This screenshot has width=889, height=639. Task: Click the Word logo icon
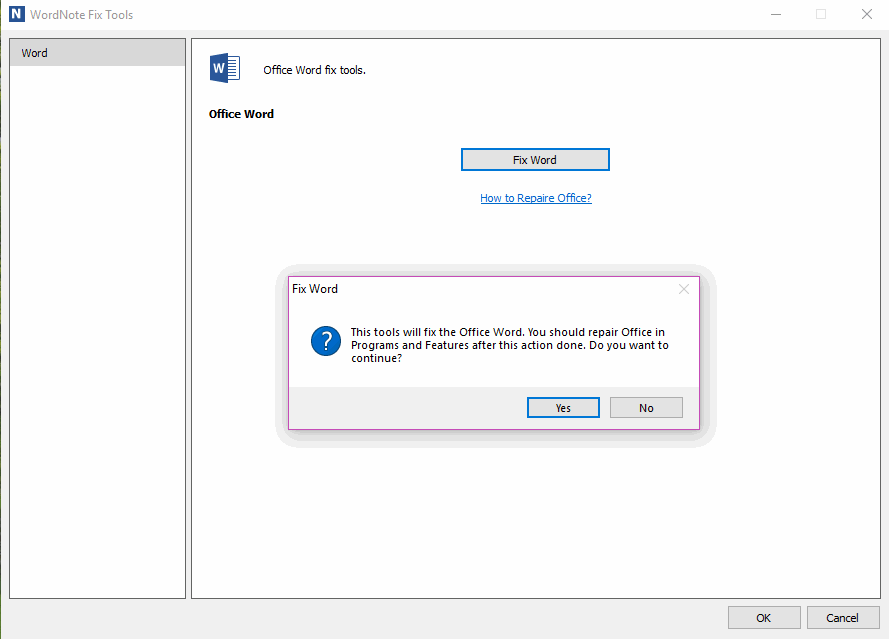pos(225,69)
